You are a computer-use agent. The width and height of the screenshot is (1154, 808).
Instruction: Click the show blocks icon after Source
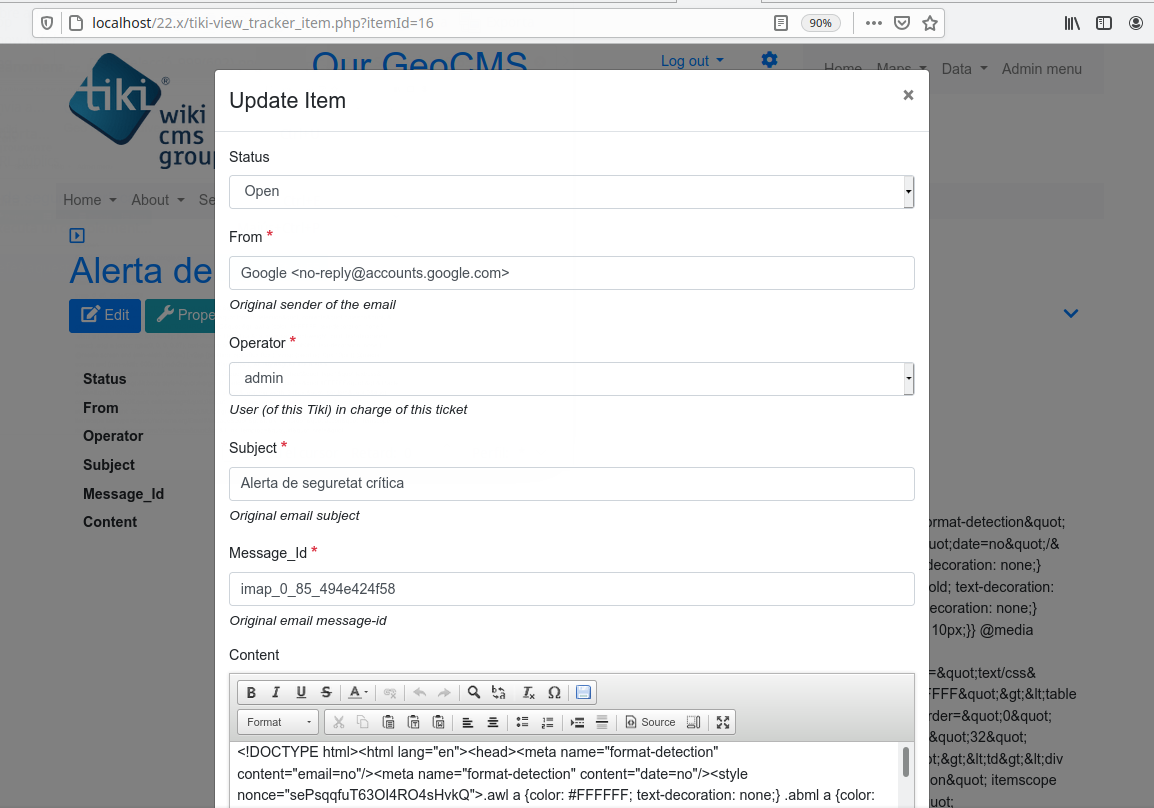click(x=693, y=723)
